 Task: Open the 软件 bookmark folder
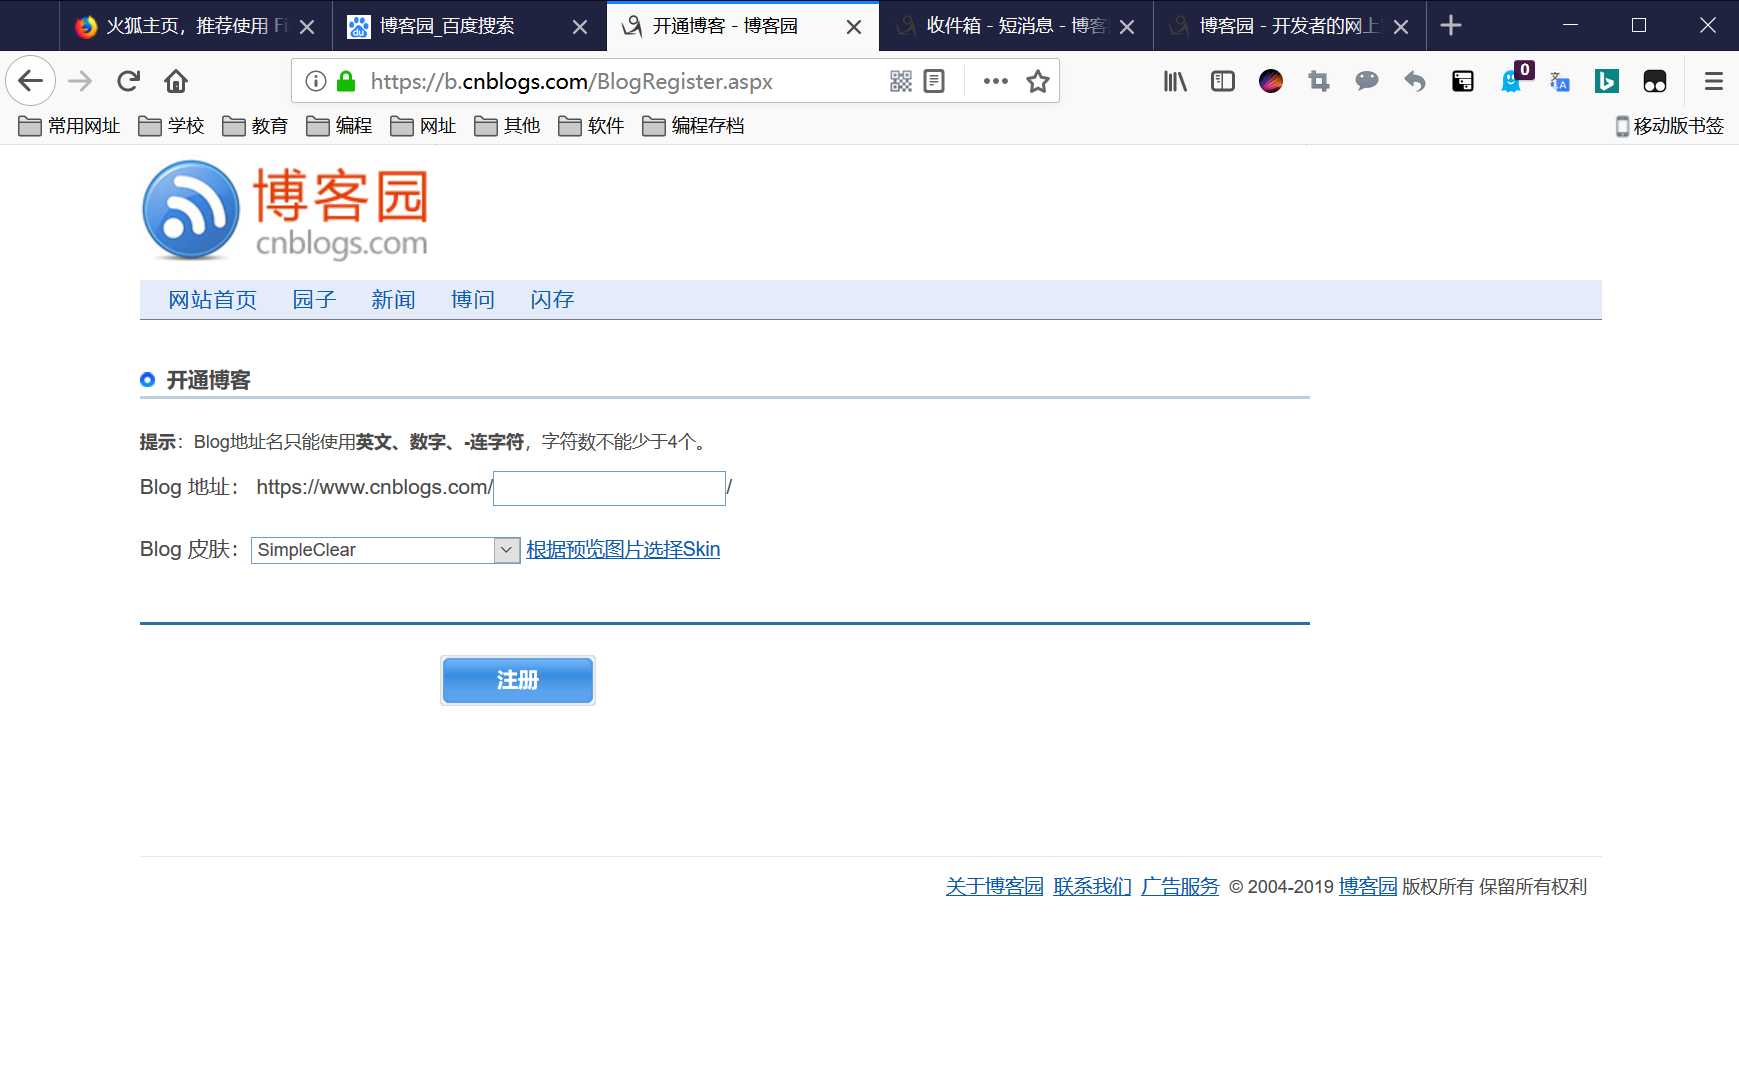pos(591,126)
